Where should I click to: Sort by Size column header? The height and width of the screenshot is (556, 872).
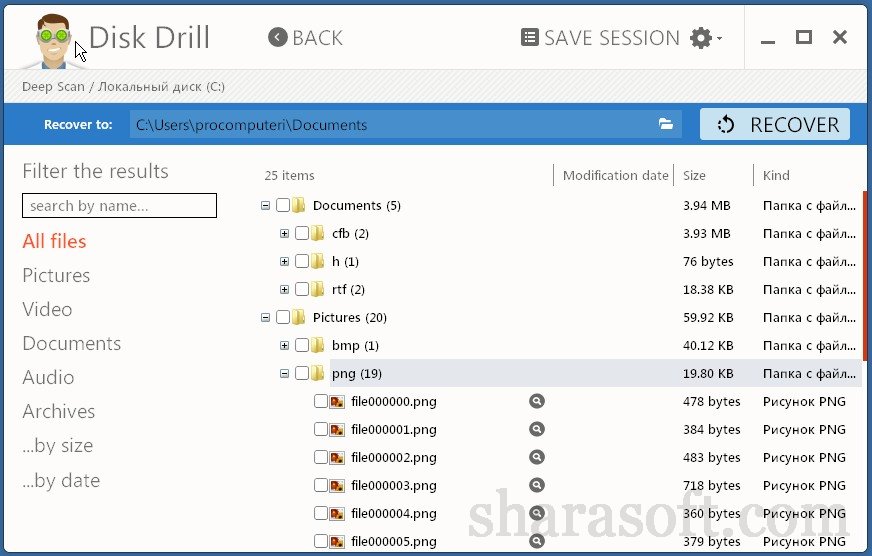click(694, 176)
